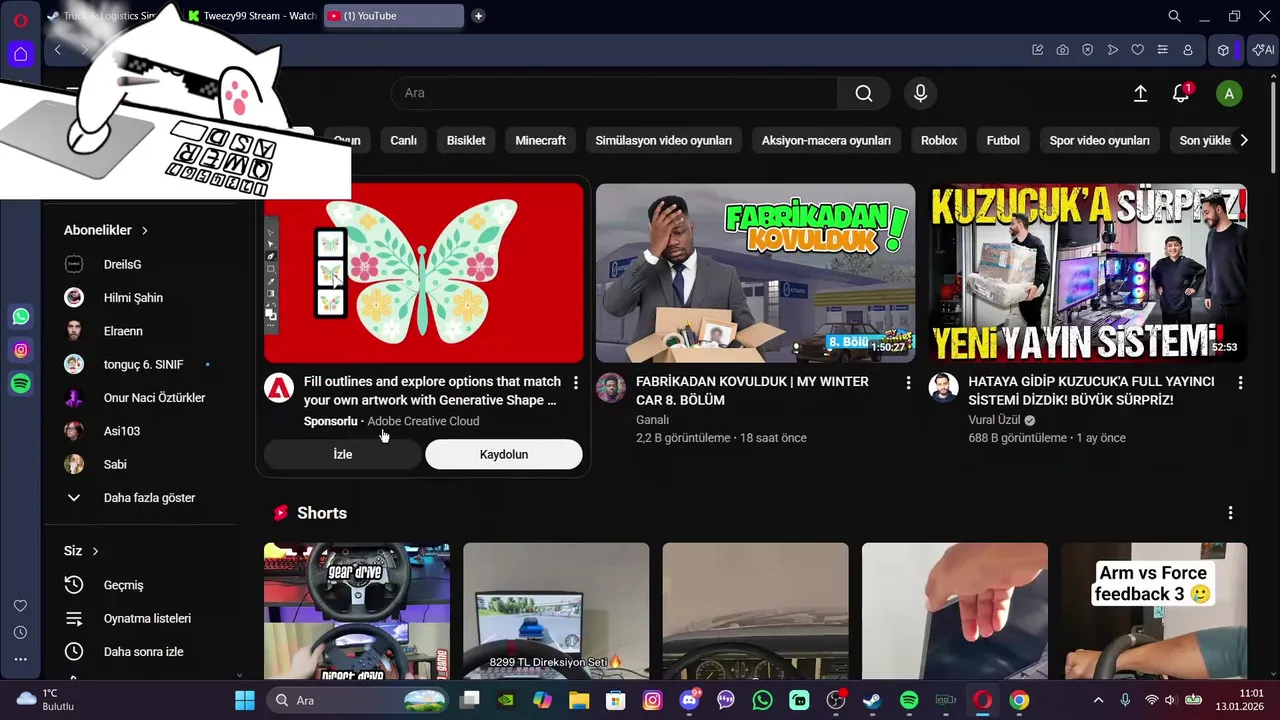Viewport: 1280px width, 720px height.
Task: Open FABRİKADAN KOVULDUK video thumbnail
Action: (x=756, y=273)
